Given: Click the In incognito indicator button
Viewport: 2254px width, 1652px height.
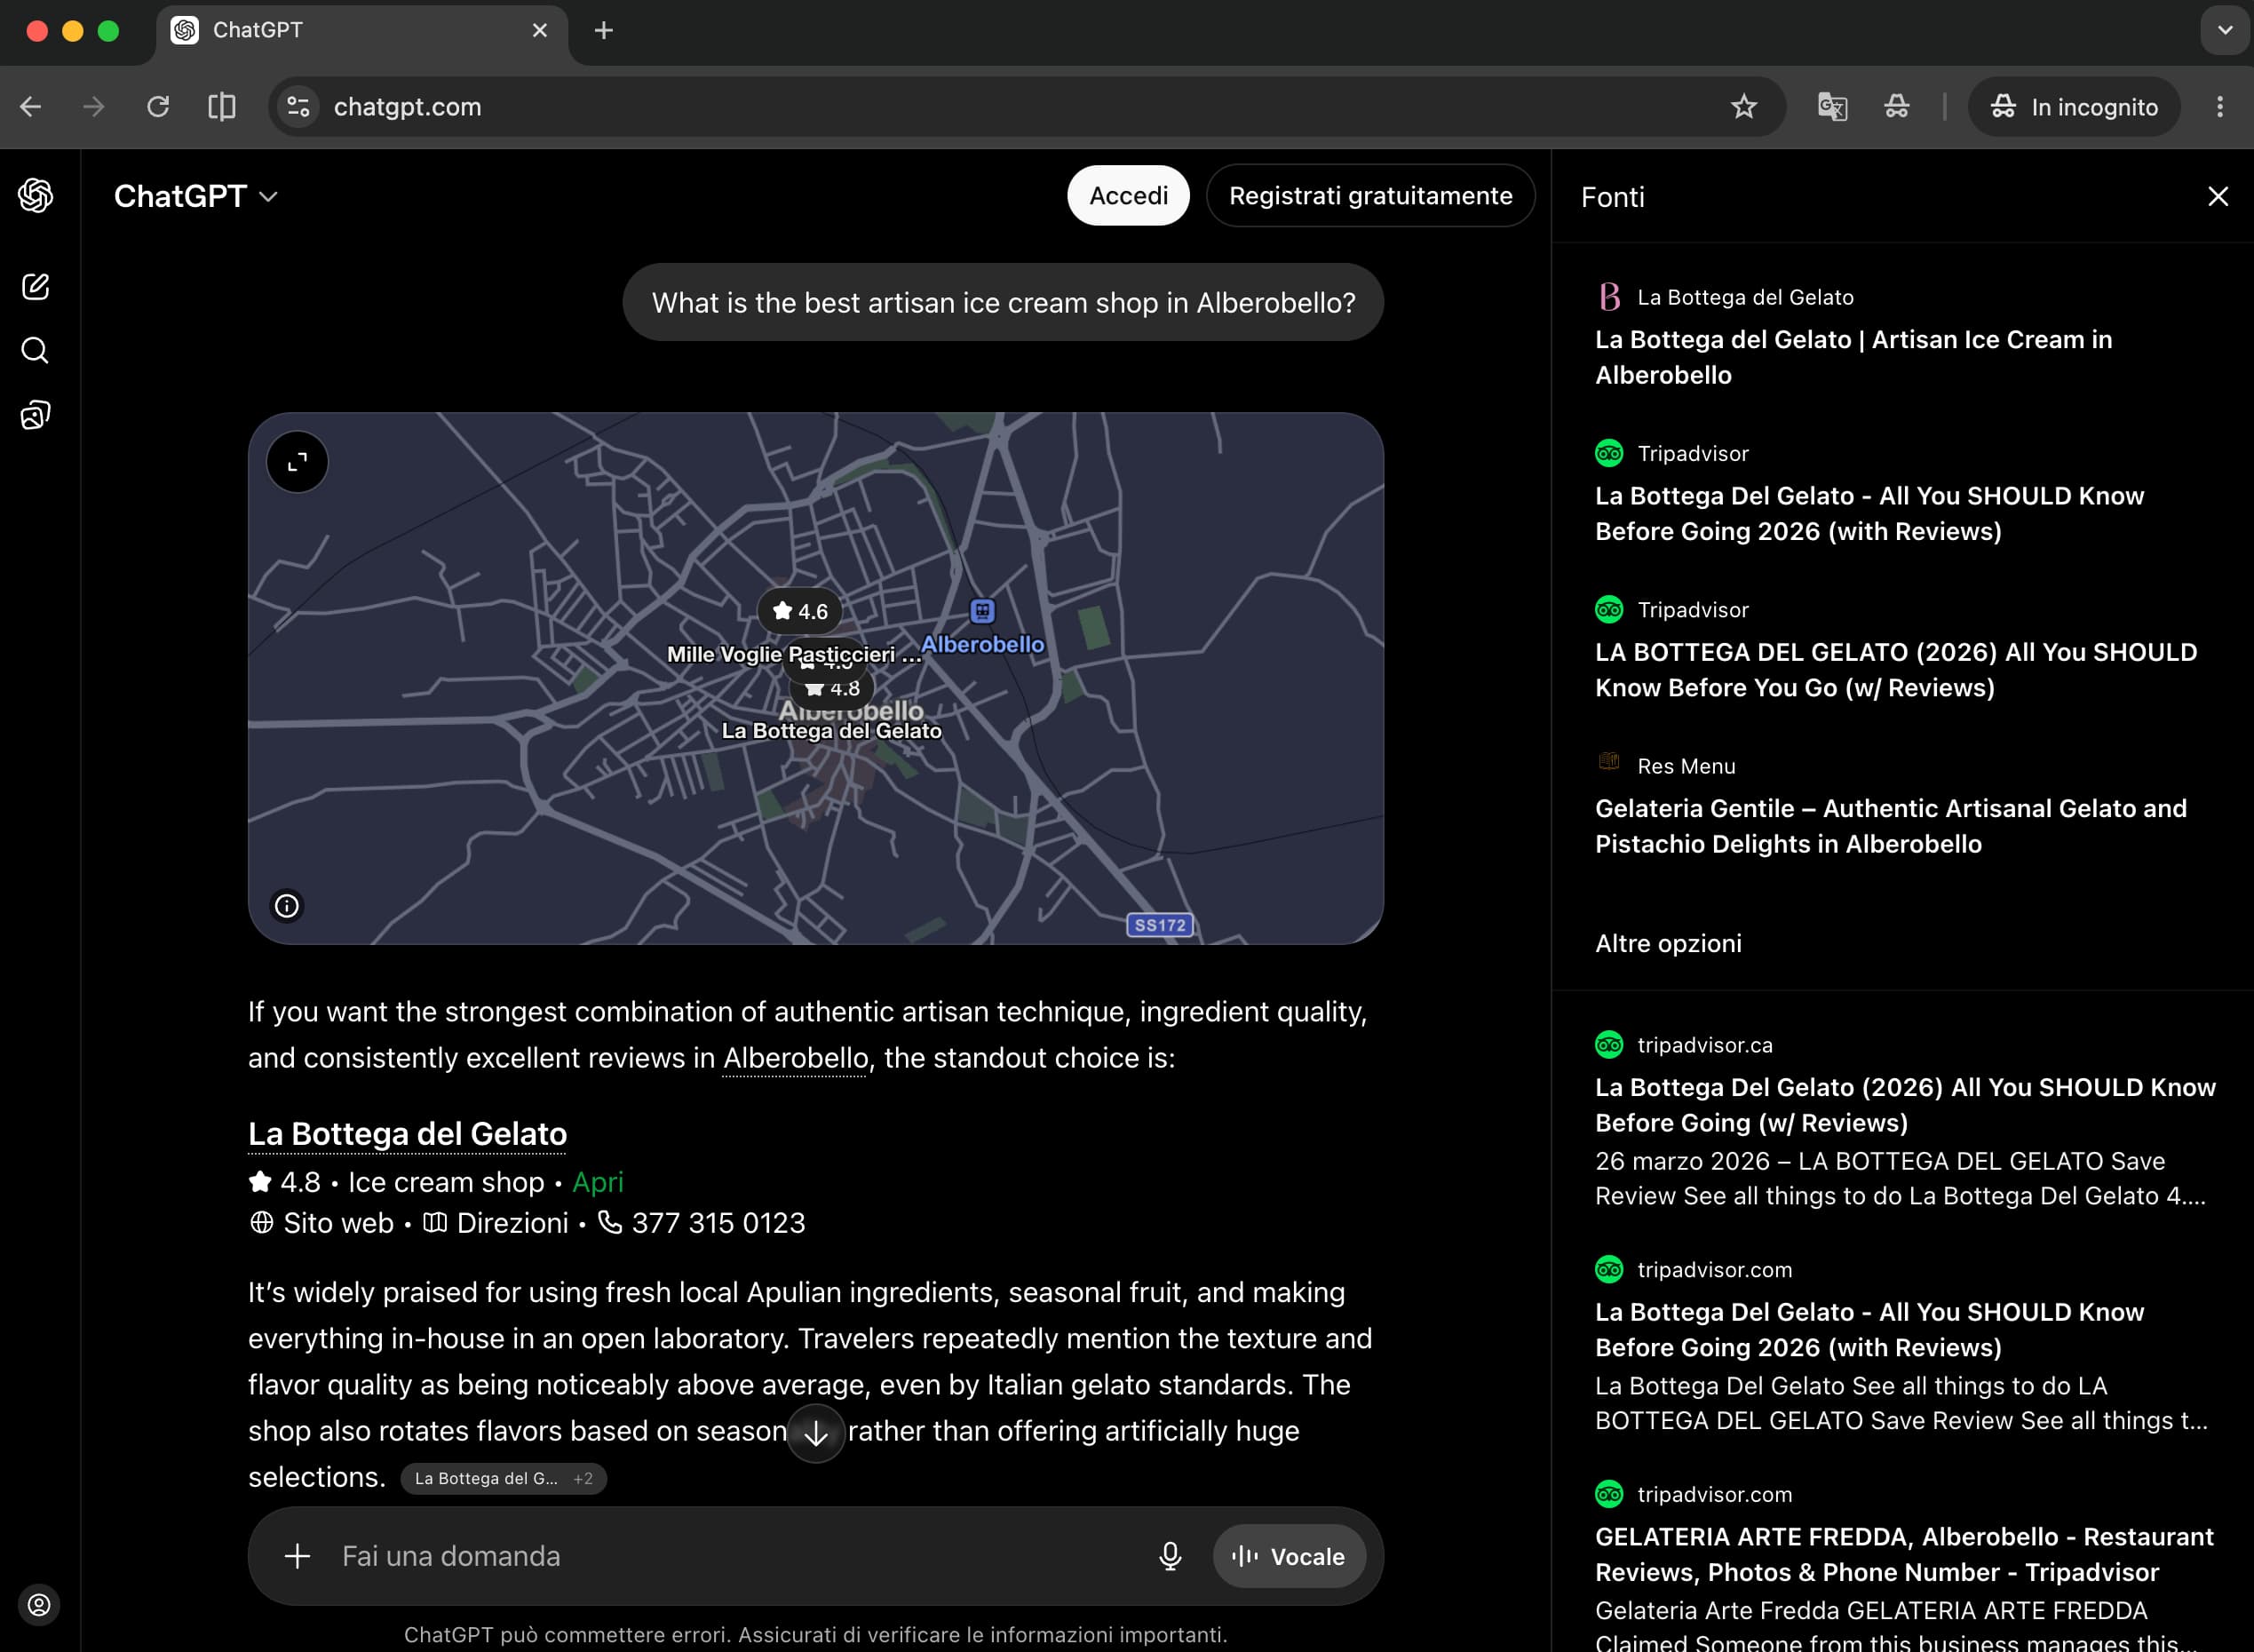Looking at the screenshot, I should click(2073, 107).
